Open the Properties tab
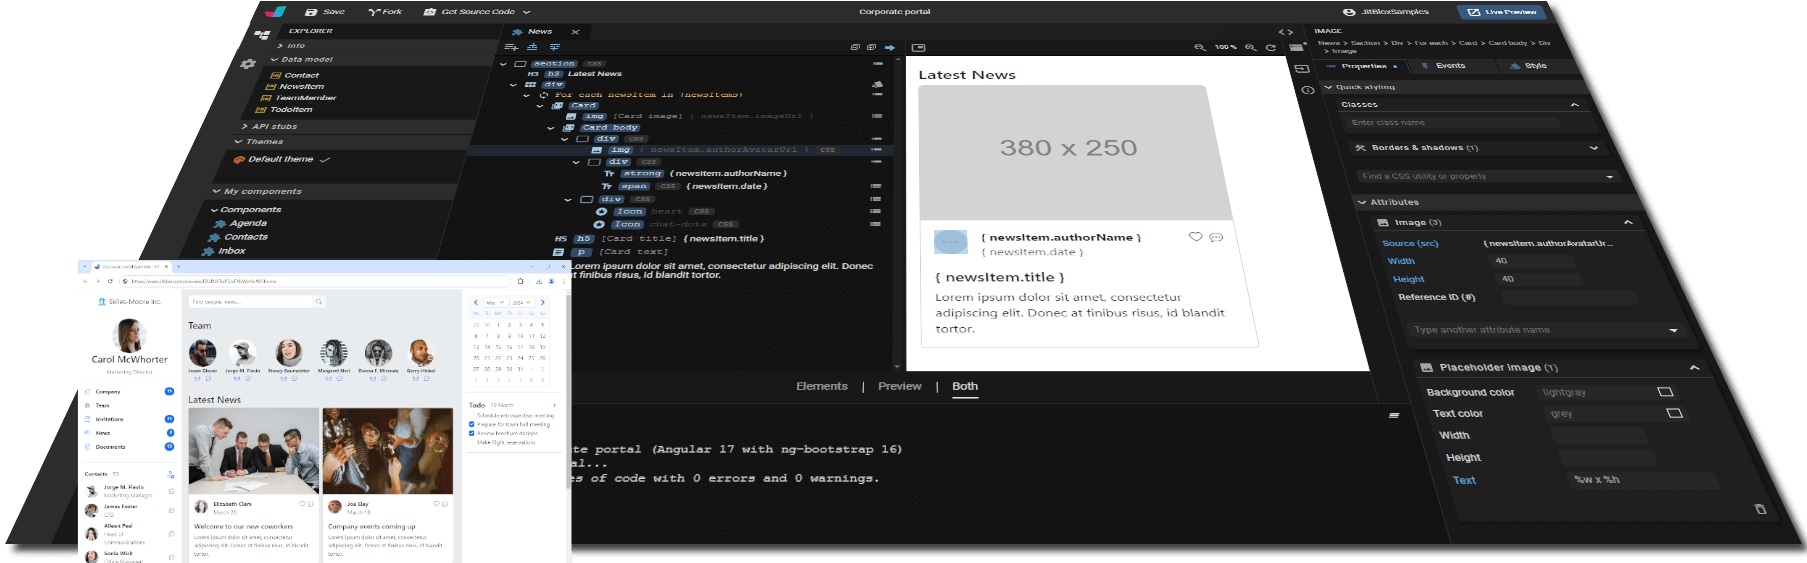The width and height of the screenshot is (1807, 563). 1363,66
